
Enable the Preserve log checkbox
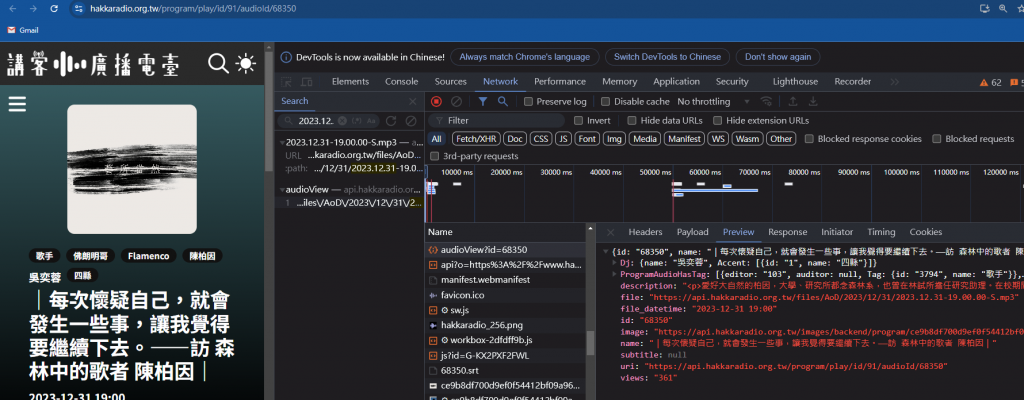point(529,101)
